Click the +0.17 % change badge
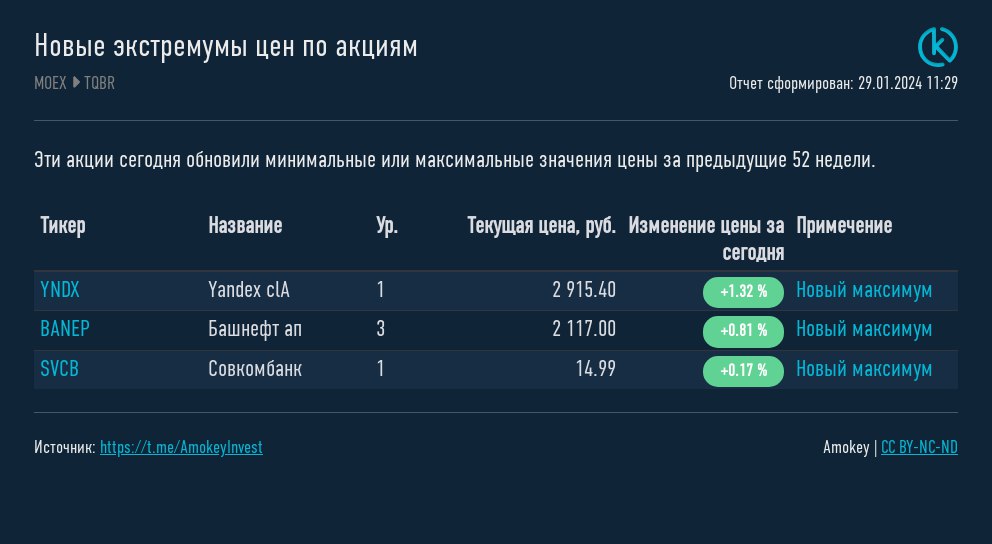992x544 pixels. (743, 371)
